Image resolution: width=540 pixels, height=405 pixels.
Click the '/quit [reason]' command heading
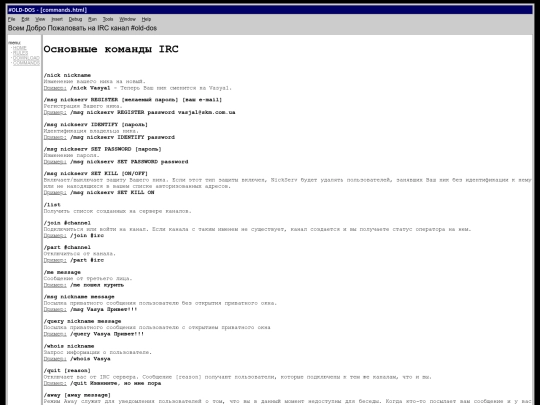[x=67, y=371]
